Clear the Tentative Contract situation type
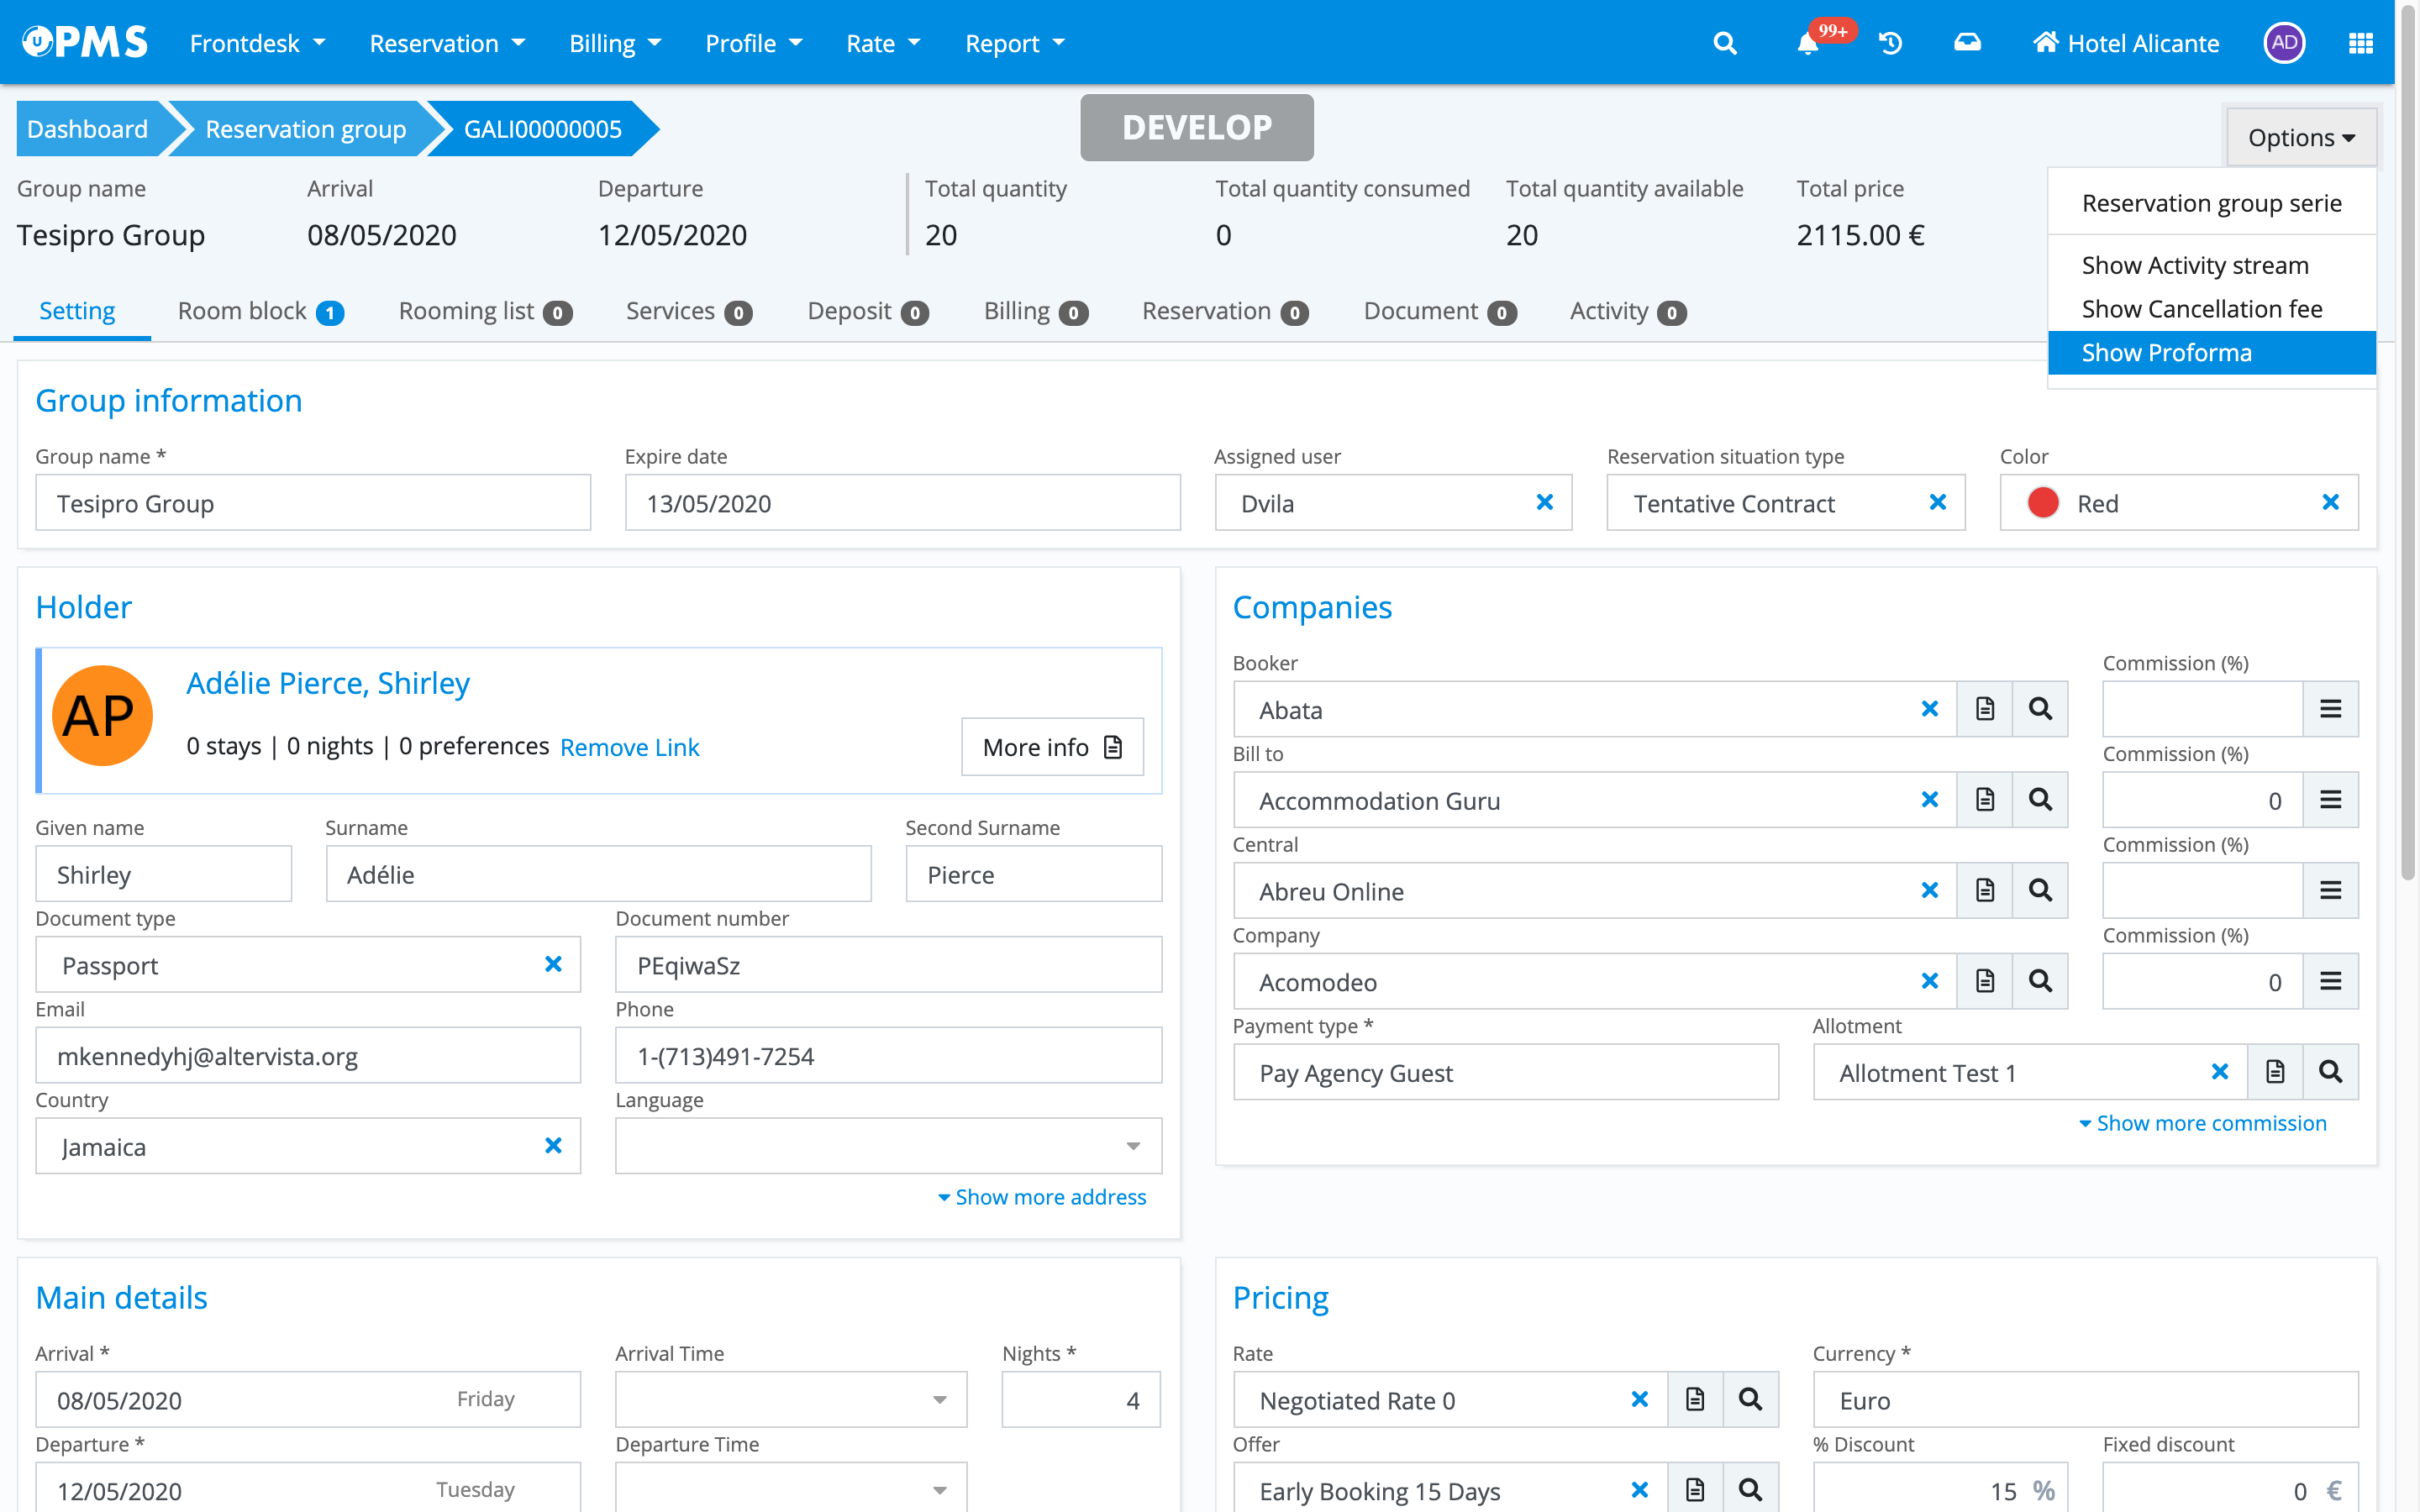2420x1512 pixels. (x=1937, y=502)
